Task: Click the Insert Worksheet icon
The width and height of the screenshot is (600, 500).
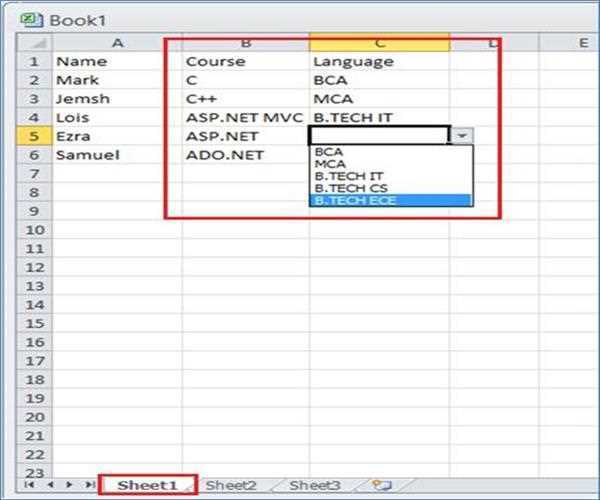Action: pyautogui.click(x=381, y=485)
